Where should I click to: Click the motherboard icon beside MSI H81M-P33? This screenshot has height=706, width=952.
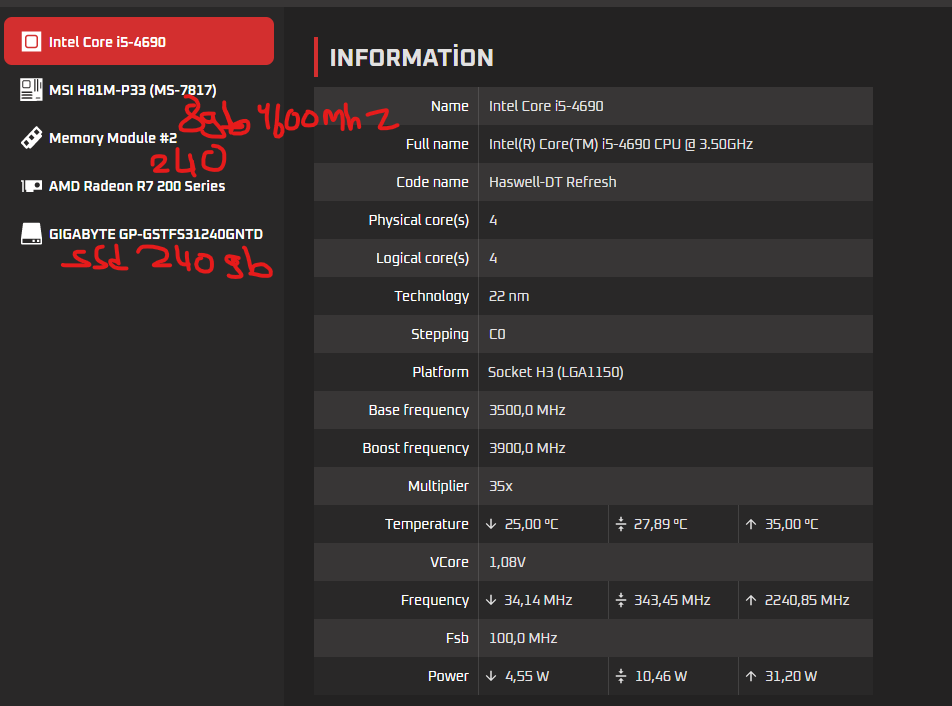[x=32, y=89]
